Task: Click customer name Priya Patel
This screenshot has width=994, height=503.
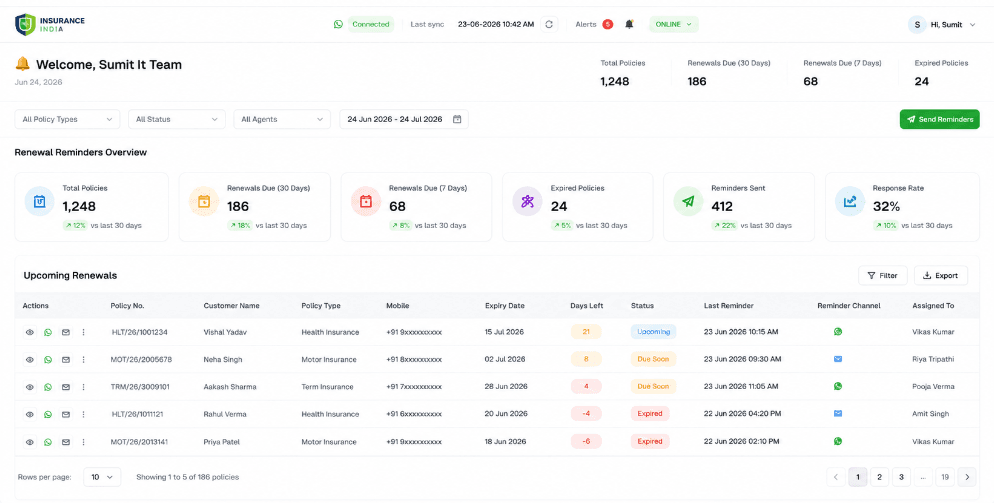Action: pyautogui.click(x=222, y=442)
